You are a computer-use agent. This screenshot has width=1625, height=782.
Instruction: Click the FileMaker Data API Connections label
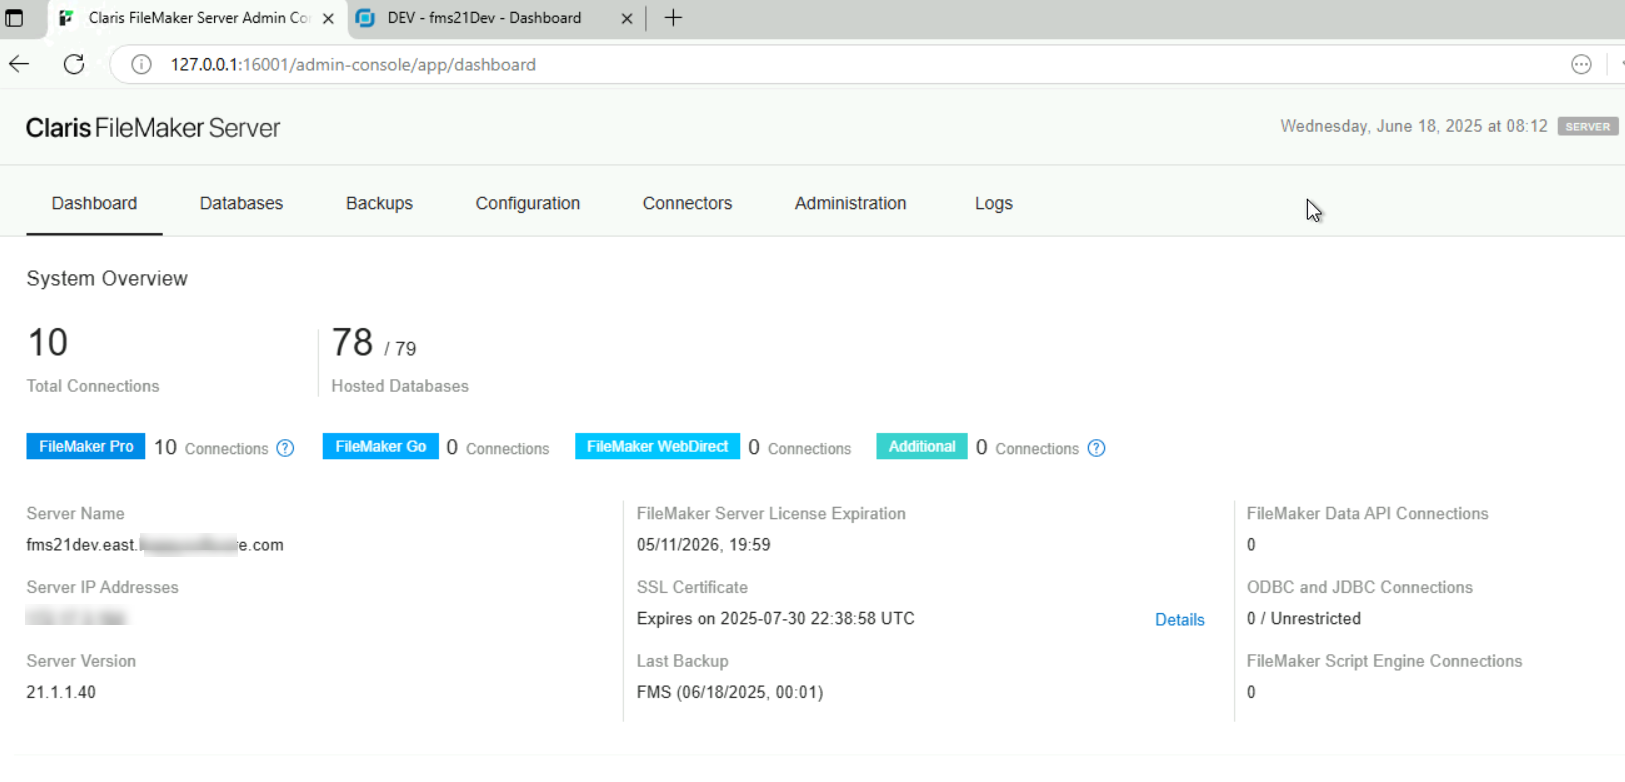pyautogui.click(x=1367, y=514)
